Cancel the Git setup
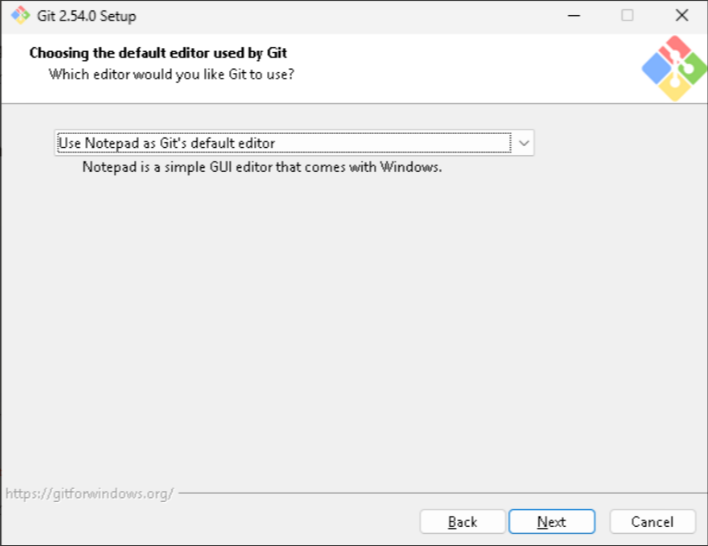Image resolution: width=708 pixels, height=546 pixels. [x=652, y=522]
